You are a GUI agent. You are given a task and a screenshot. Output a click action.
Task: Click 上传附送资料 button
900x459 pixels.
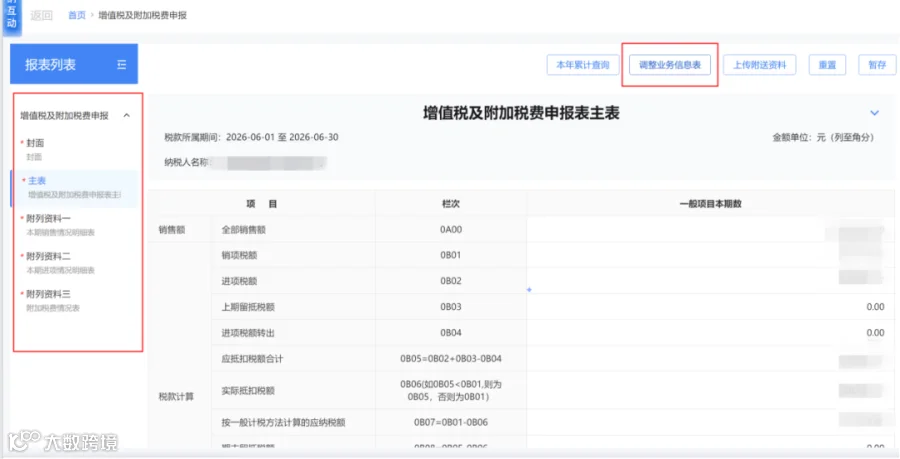[759, 65]
